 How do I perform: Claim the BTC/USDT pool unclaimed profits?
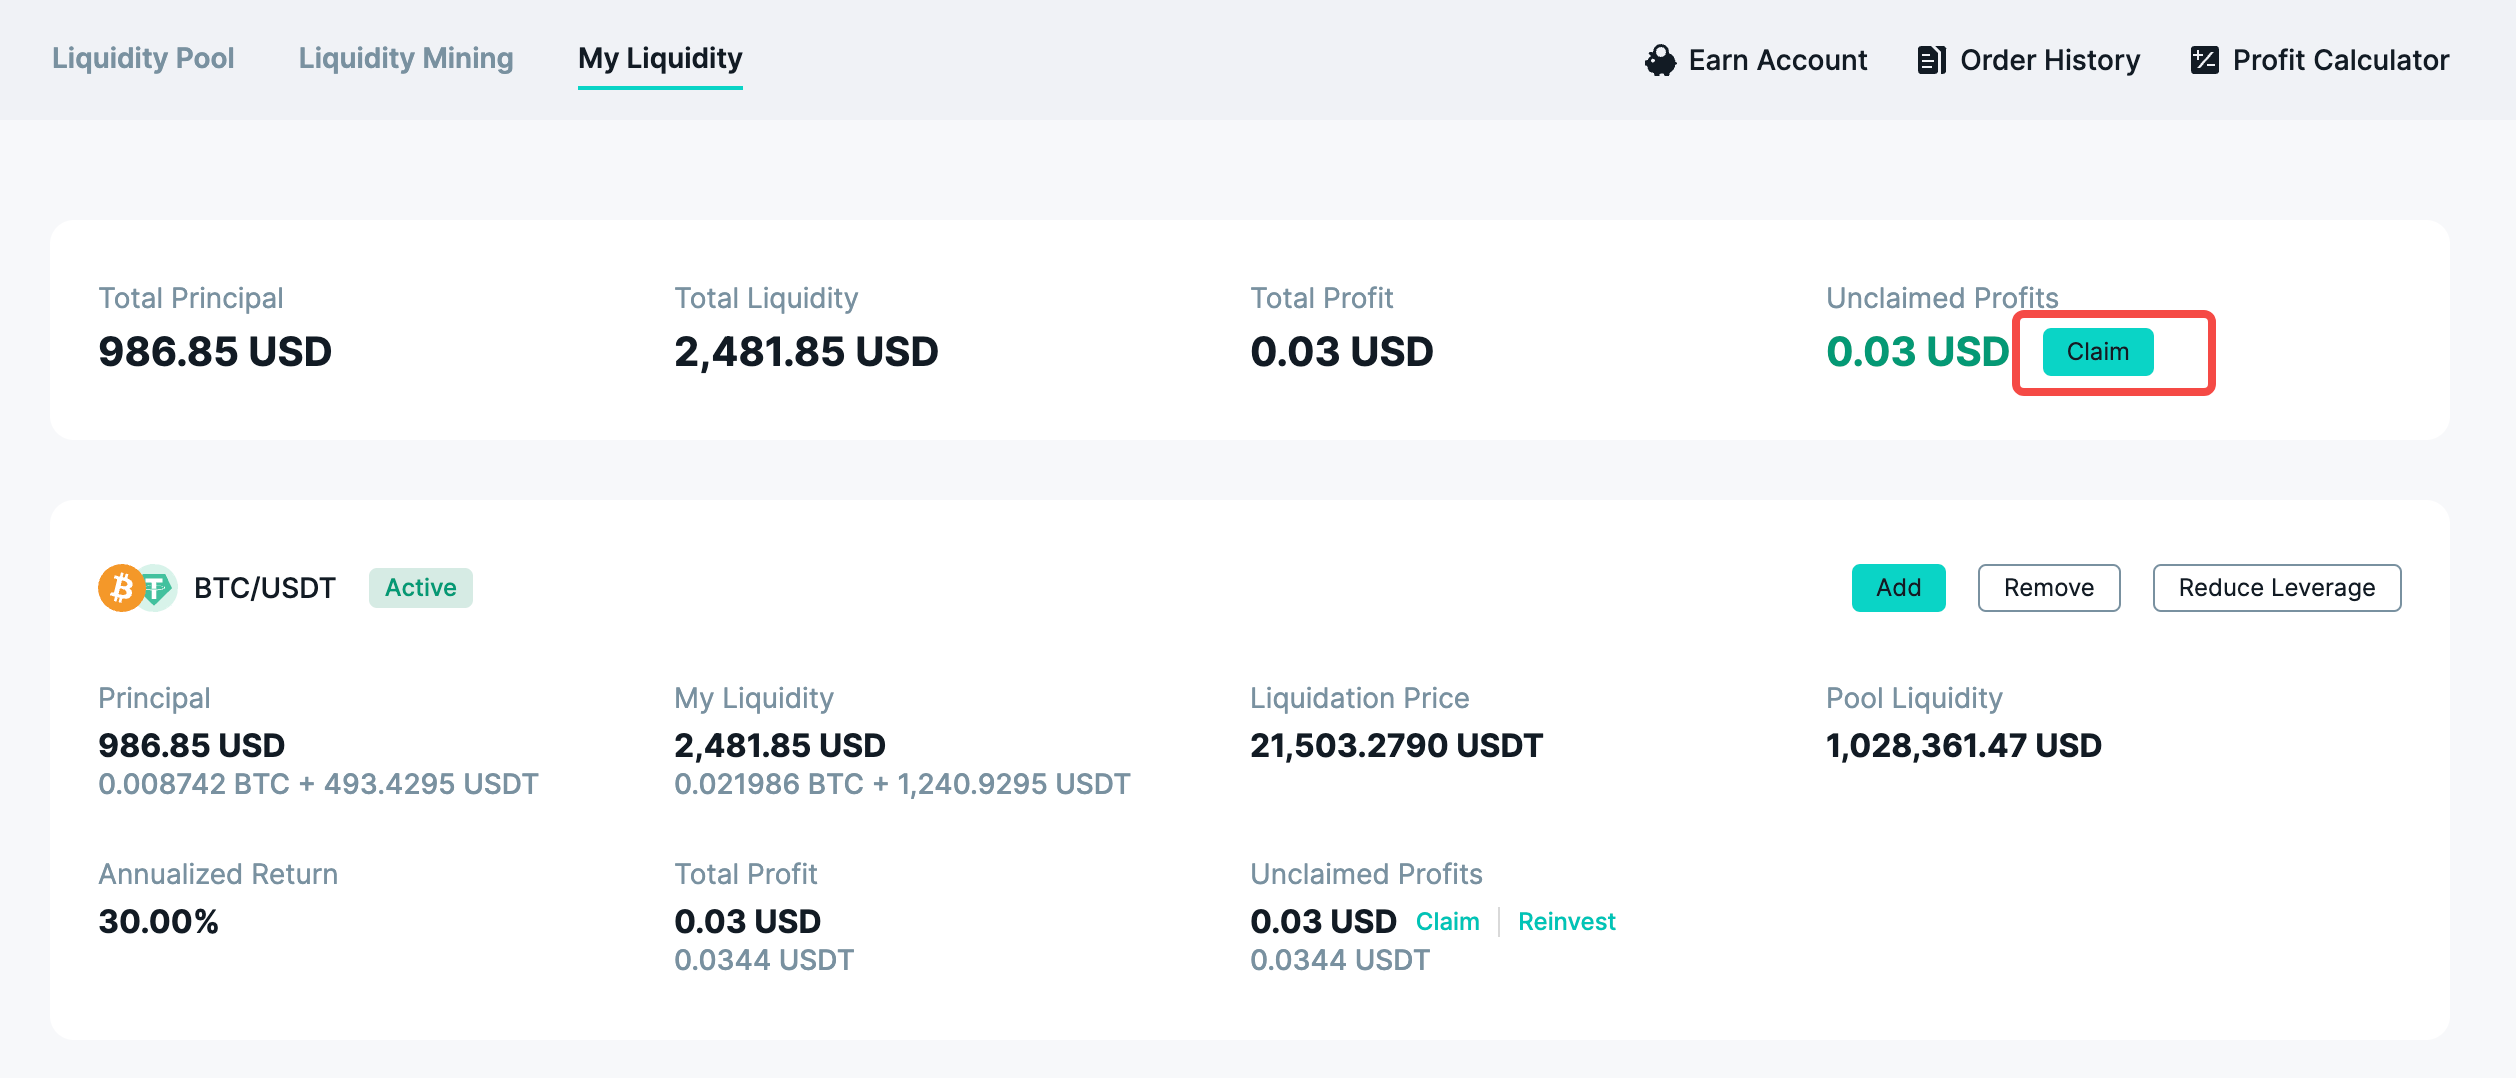pyautogui.click(x=1447, y=921)
